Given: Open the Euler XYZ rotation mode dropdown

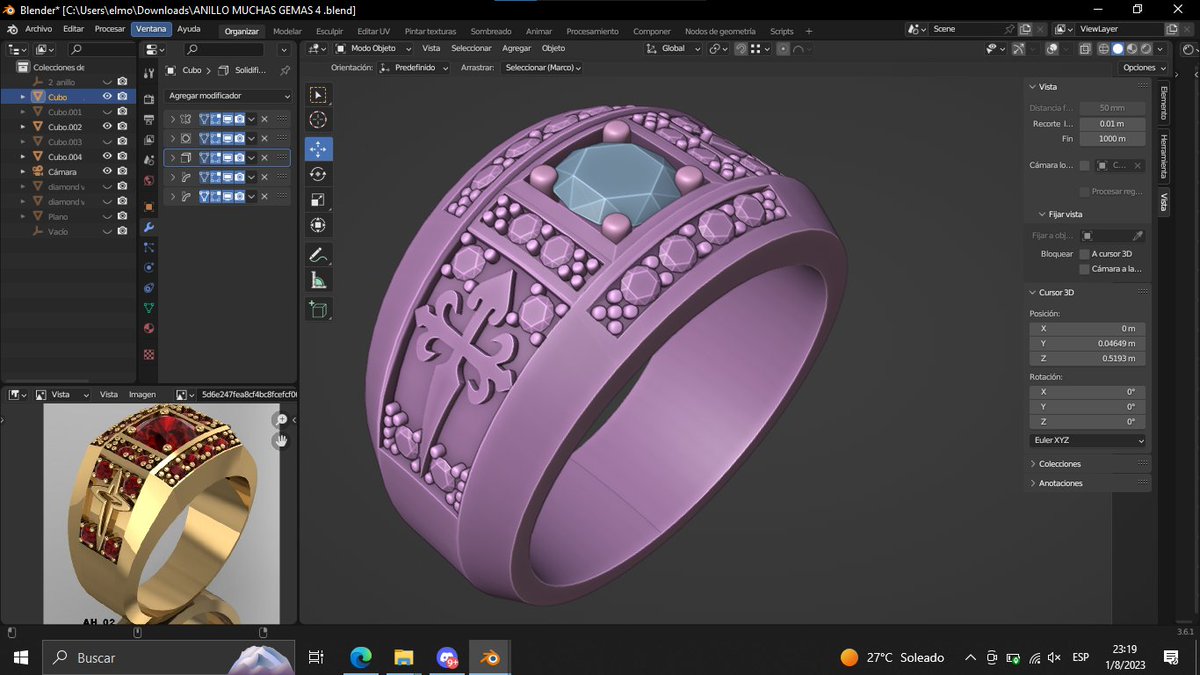Looking at the screenshot, I should [1088, 440].
